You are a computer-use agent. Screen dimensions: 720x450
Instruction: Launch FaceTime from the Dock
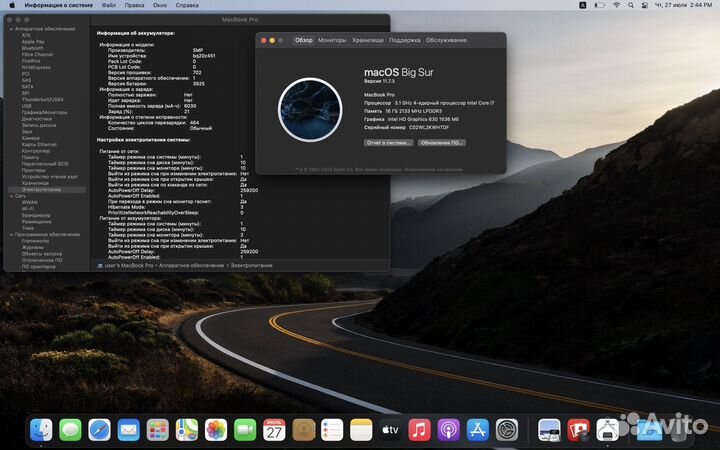click(x=245, y=430)
